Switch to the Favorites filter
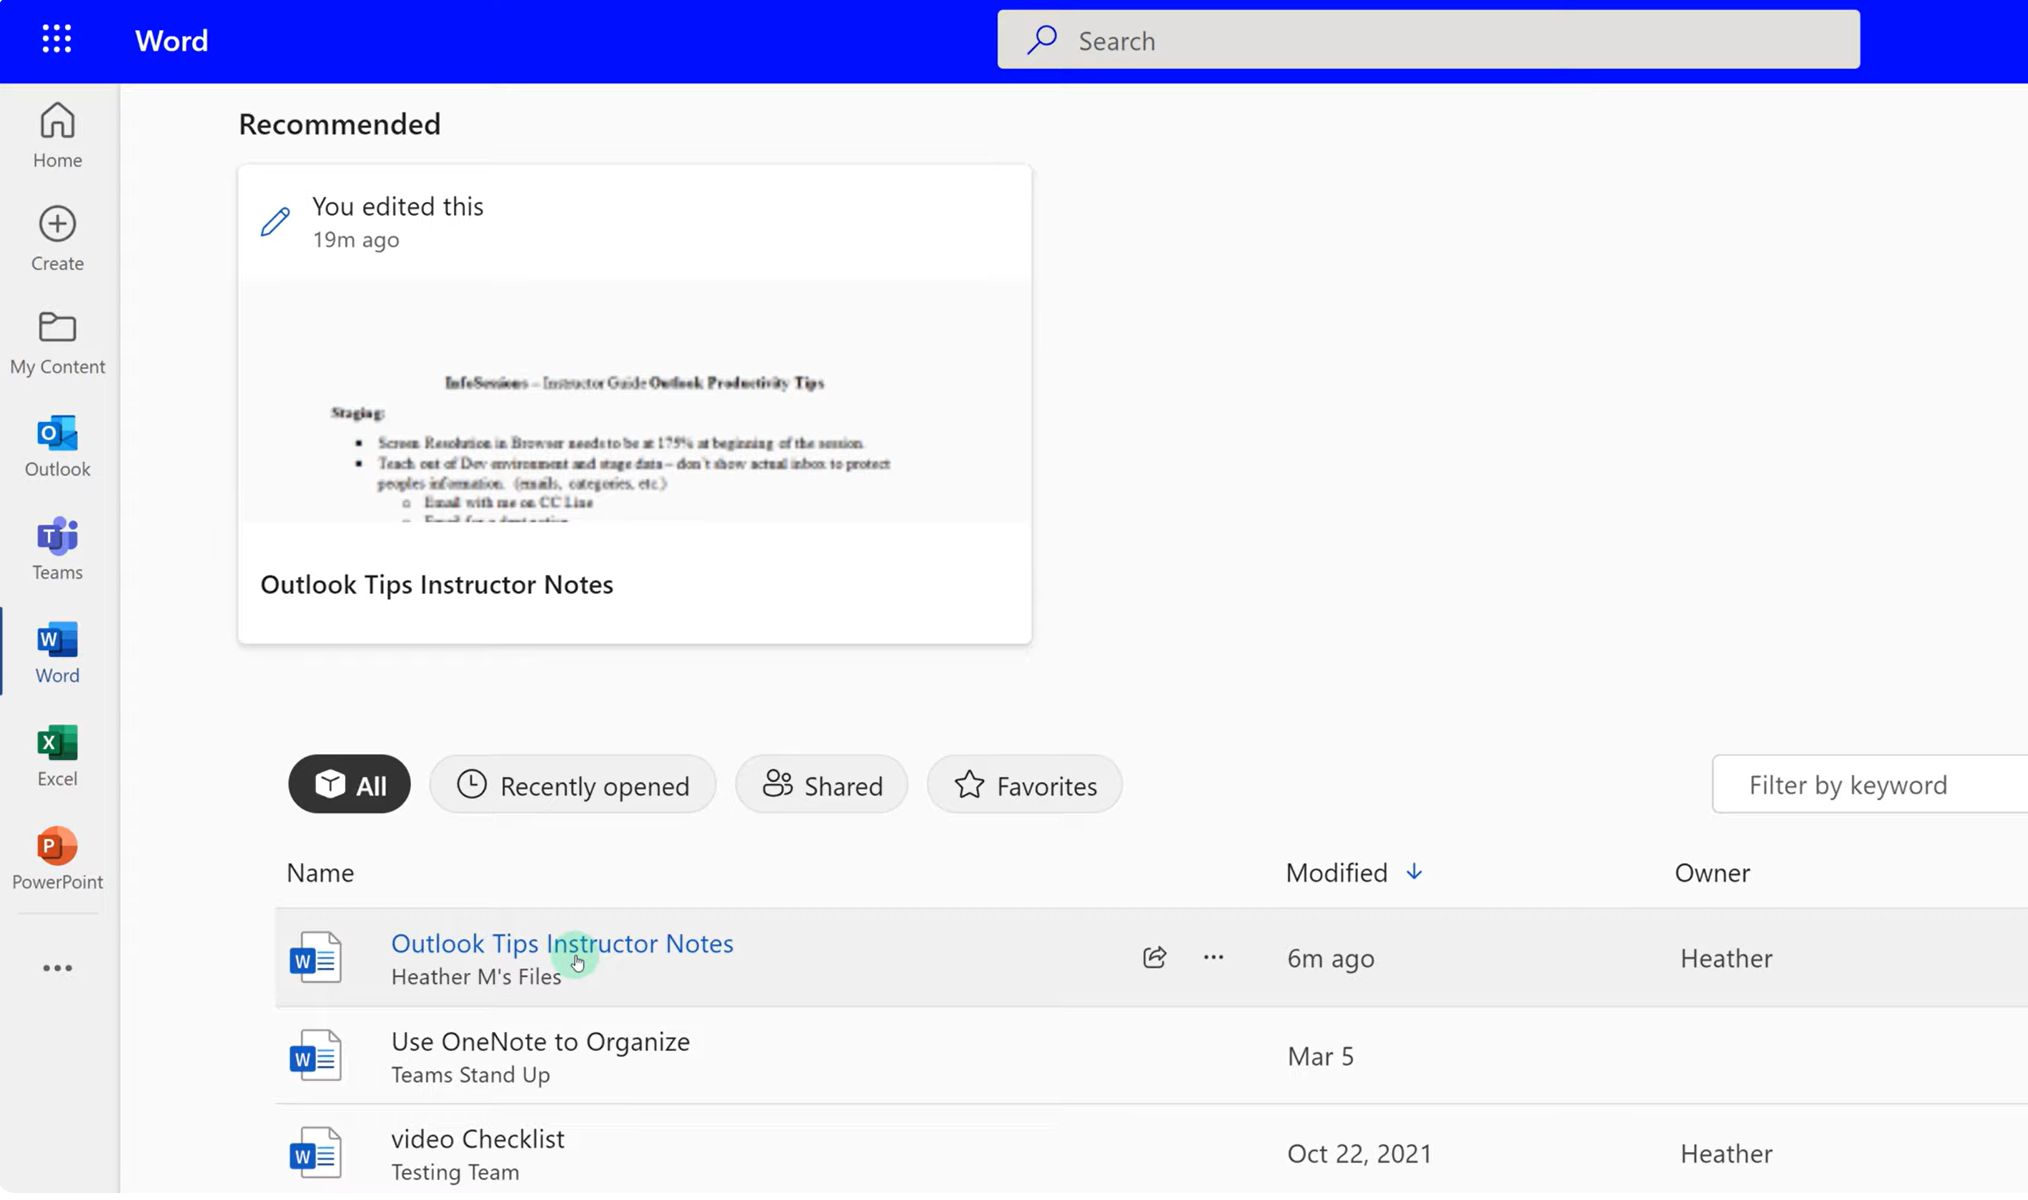The image size is (2028, 1200). coord(1025,784)
